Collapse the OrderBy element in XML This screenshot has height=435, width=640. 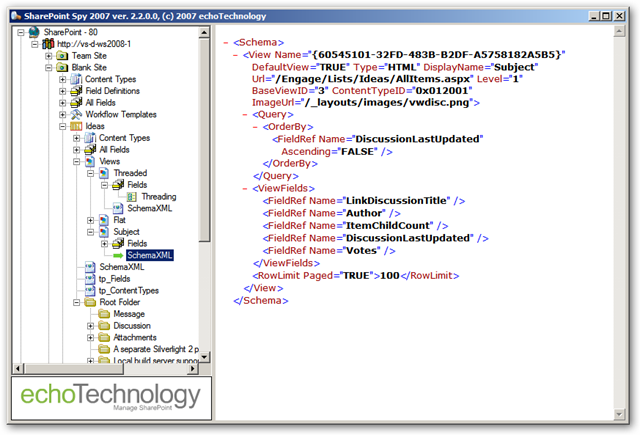point(255,127)
